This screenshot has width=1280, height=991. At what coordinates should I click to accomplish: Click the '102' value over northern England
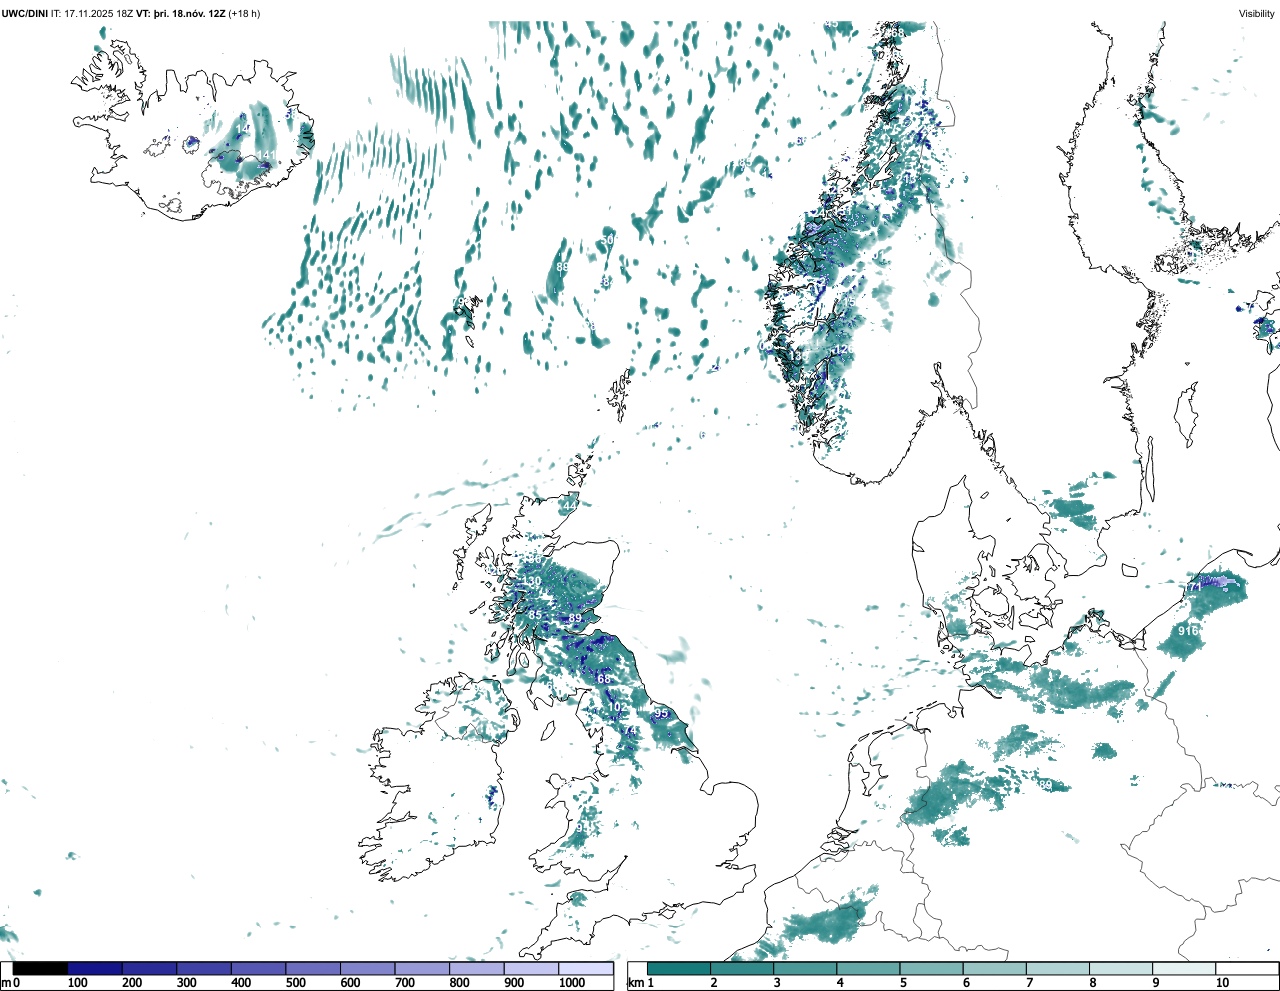click(x=618, y=707)
